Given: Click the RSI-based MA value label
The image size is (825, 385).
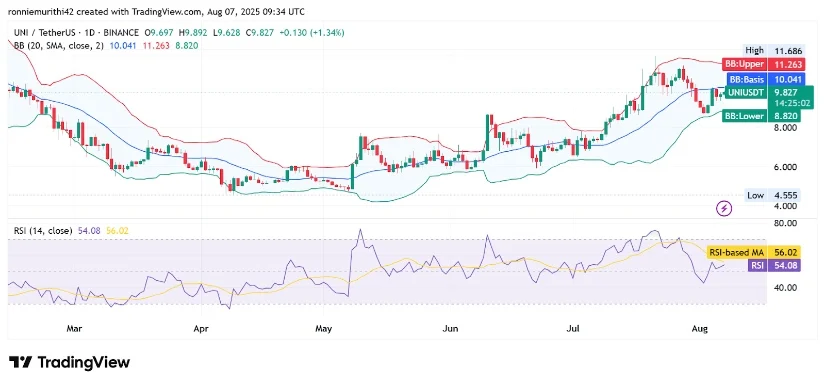Looking at the screenshot, I should point(753,252).
